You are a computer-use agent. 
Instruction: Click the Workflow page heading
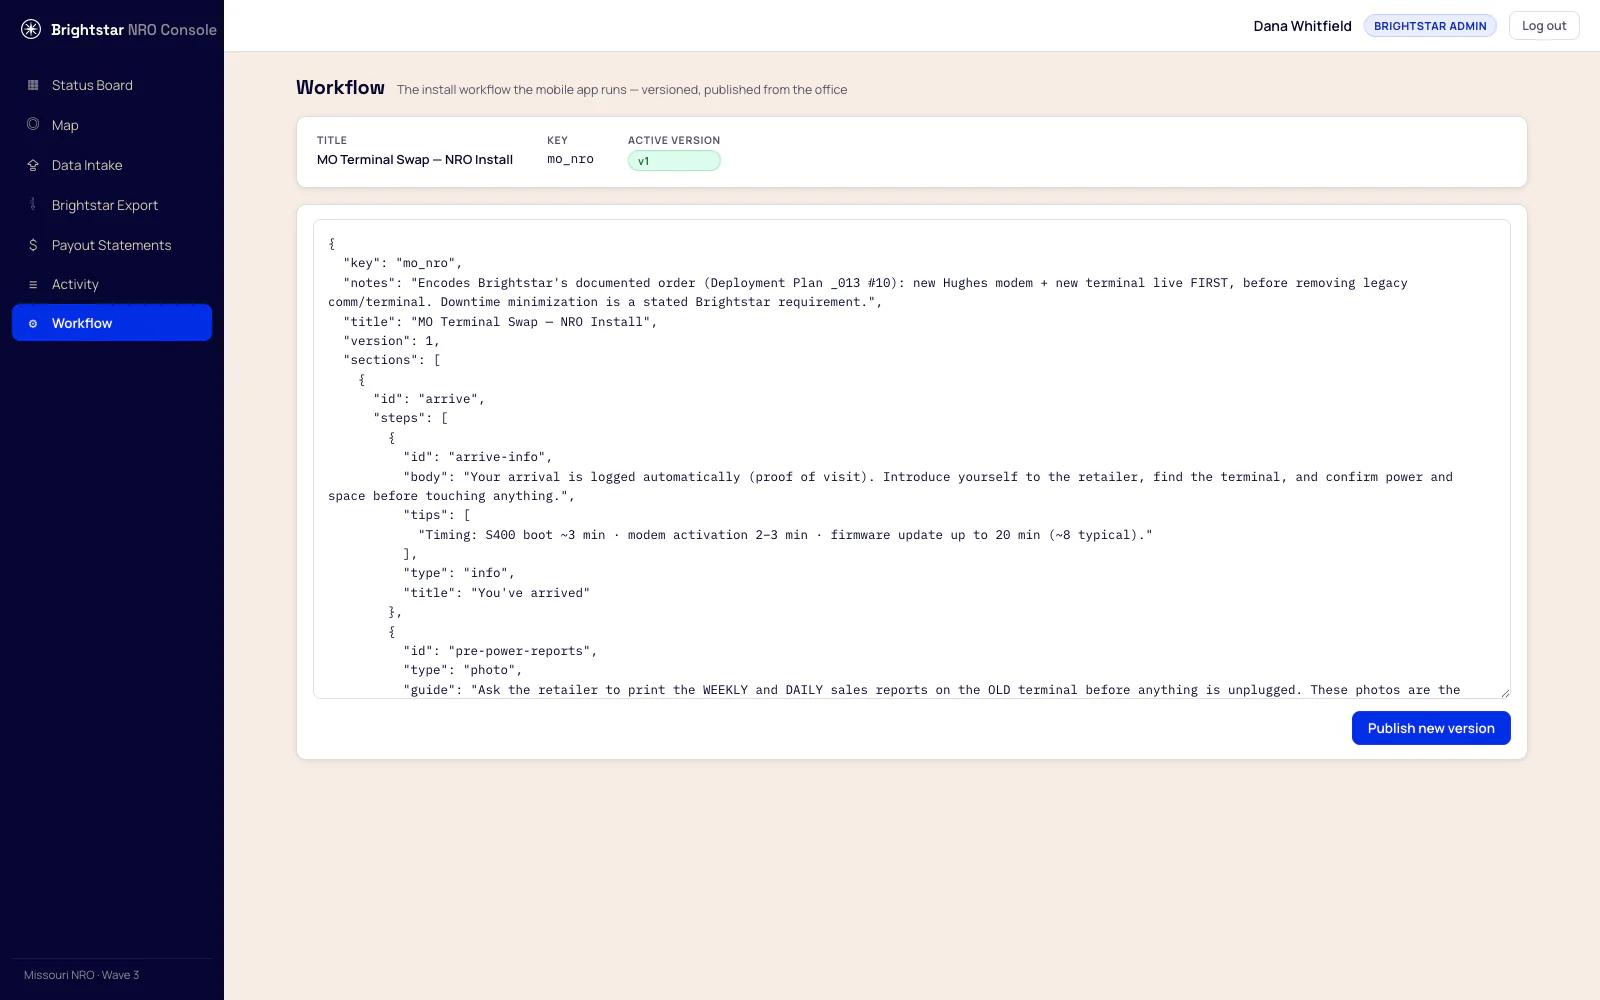(x=340, y=88)
